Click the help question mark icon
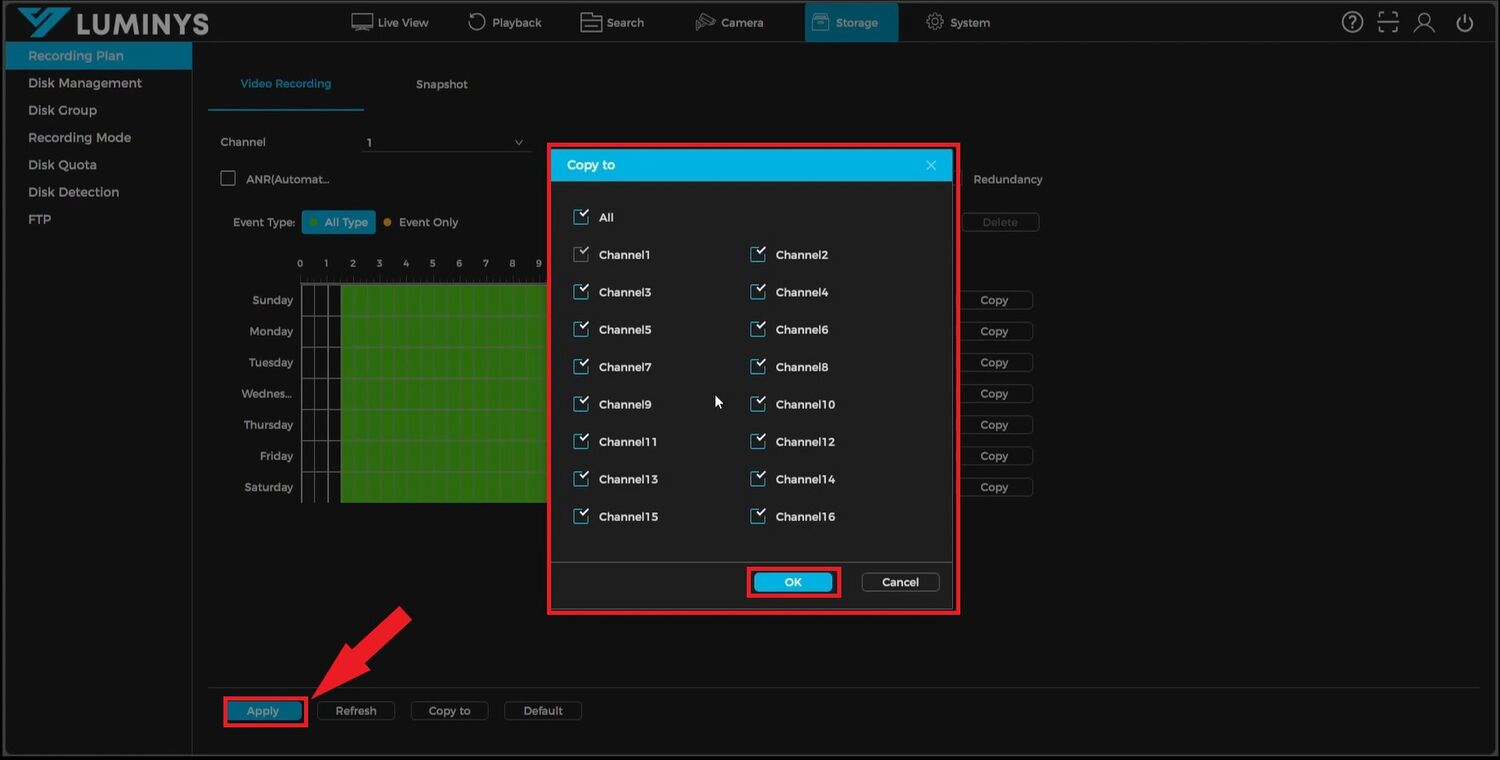The width and height of the screenshot is (1500, 760). coord(1352,22)
